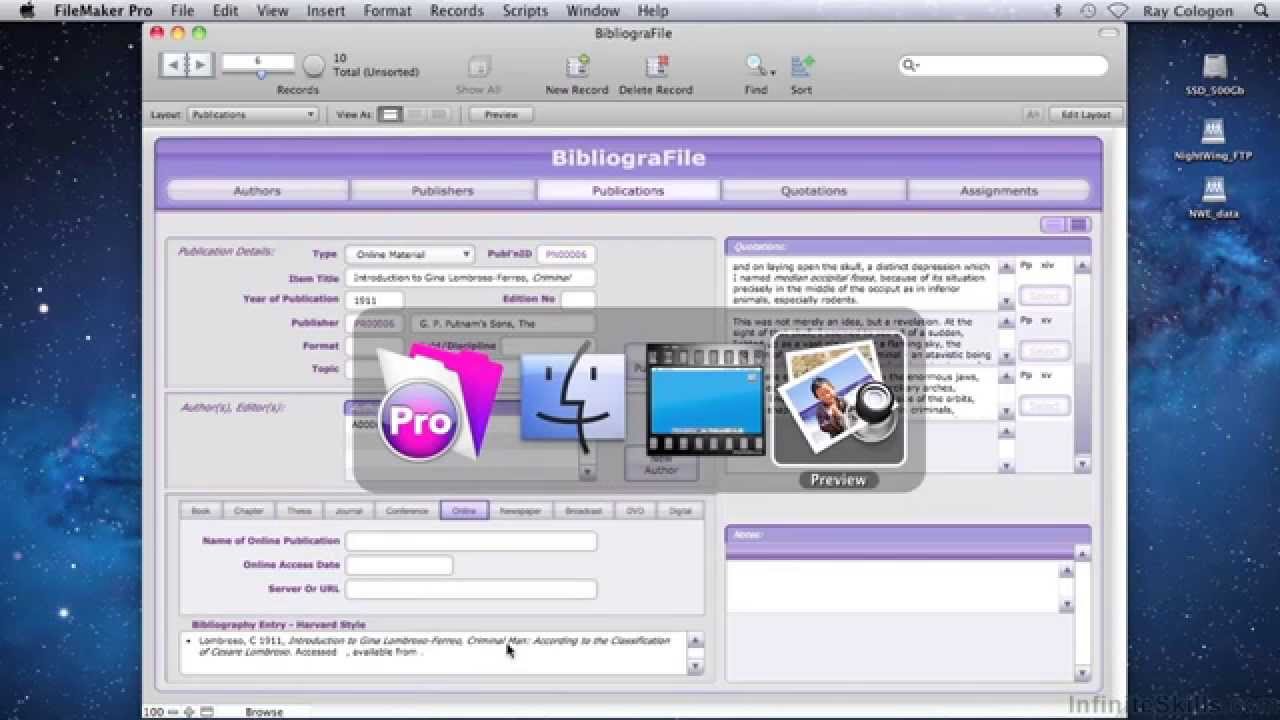Switch to the Quotations tab
Screen dimensions: 1280x720
[814, 190]
